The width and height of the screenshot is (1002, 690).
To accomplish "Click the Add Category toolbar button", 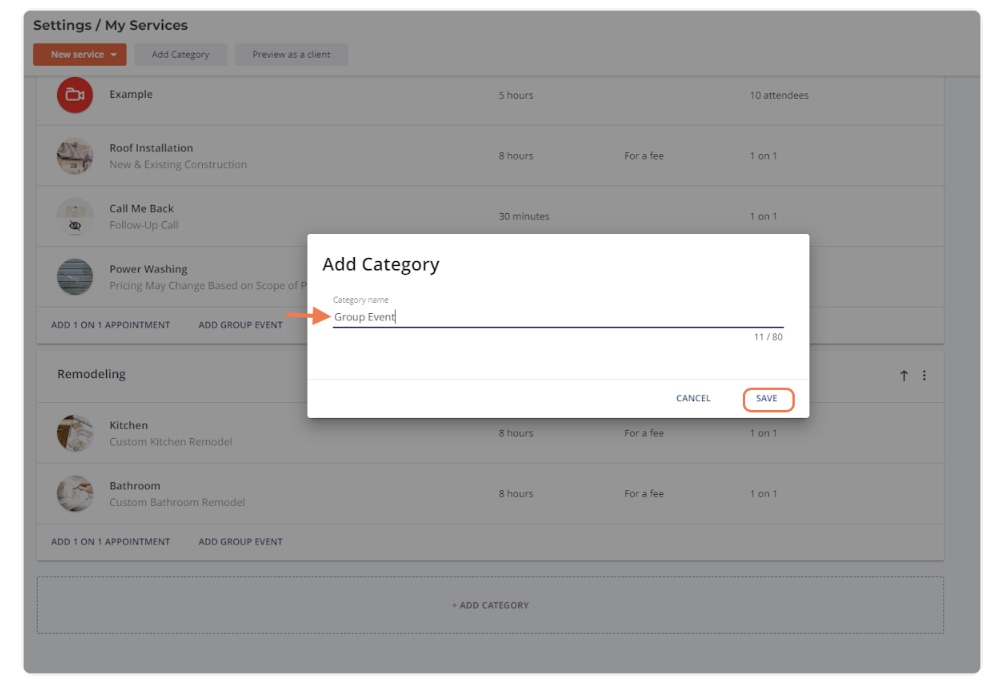I will 180,55.
